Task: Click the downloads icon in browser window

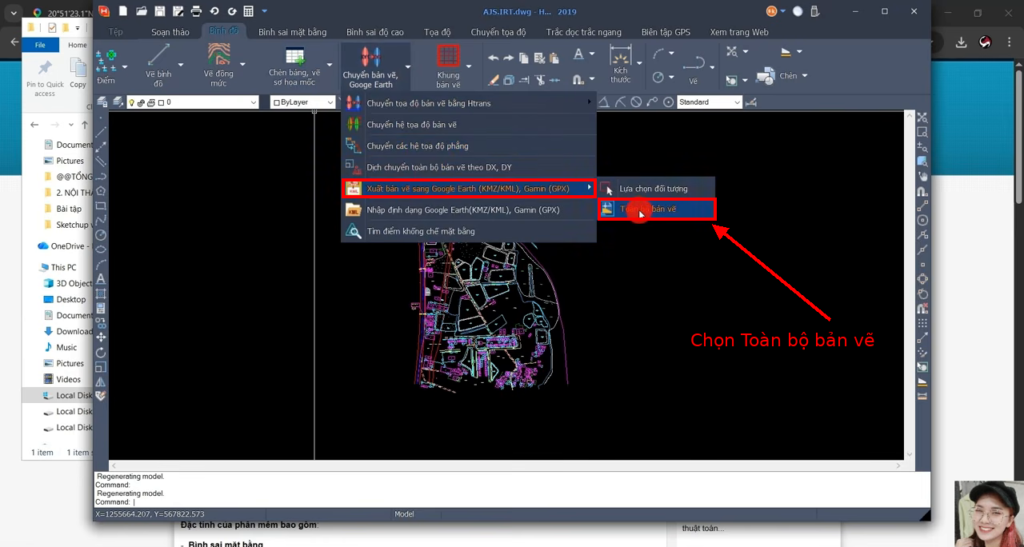Action: click(961, 42)
